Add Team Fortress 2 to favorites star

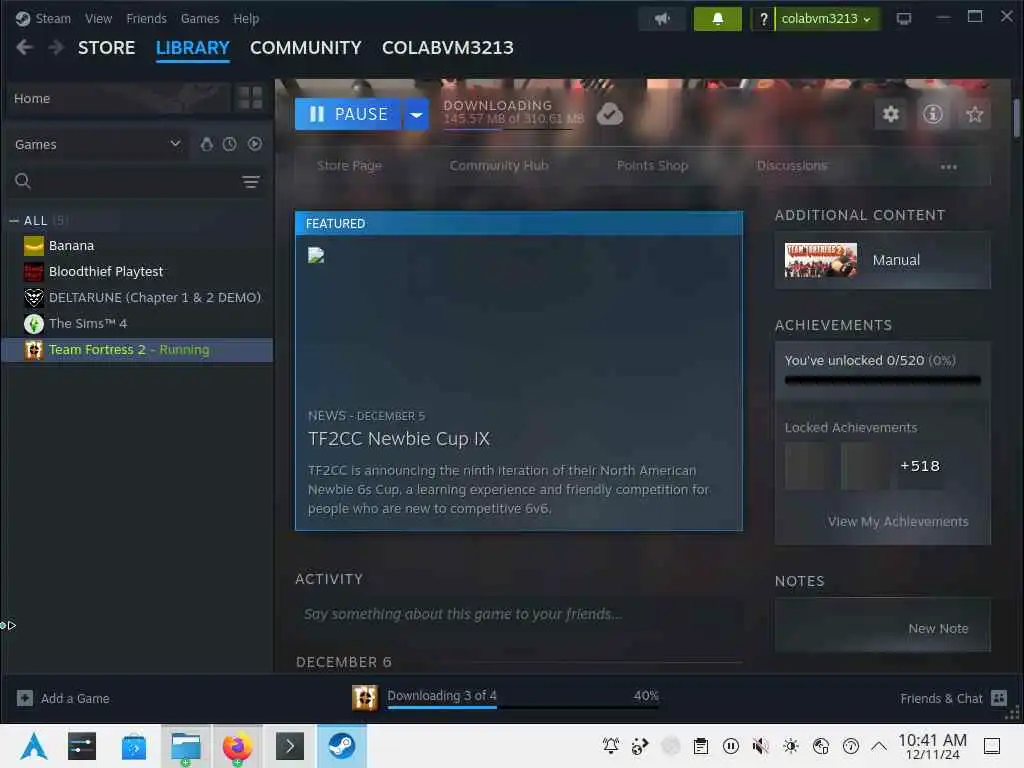coord(974,114)
